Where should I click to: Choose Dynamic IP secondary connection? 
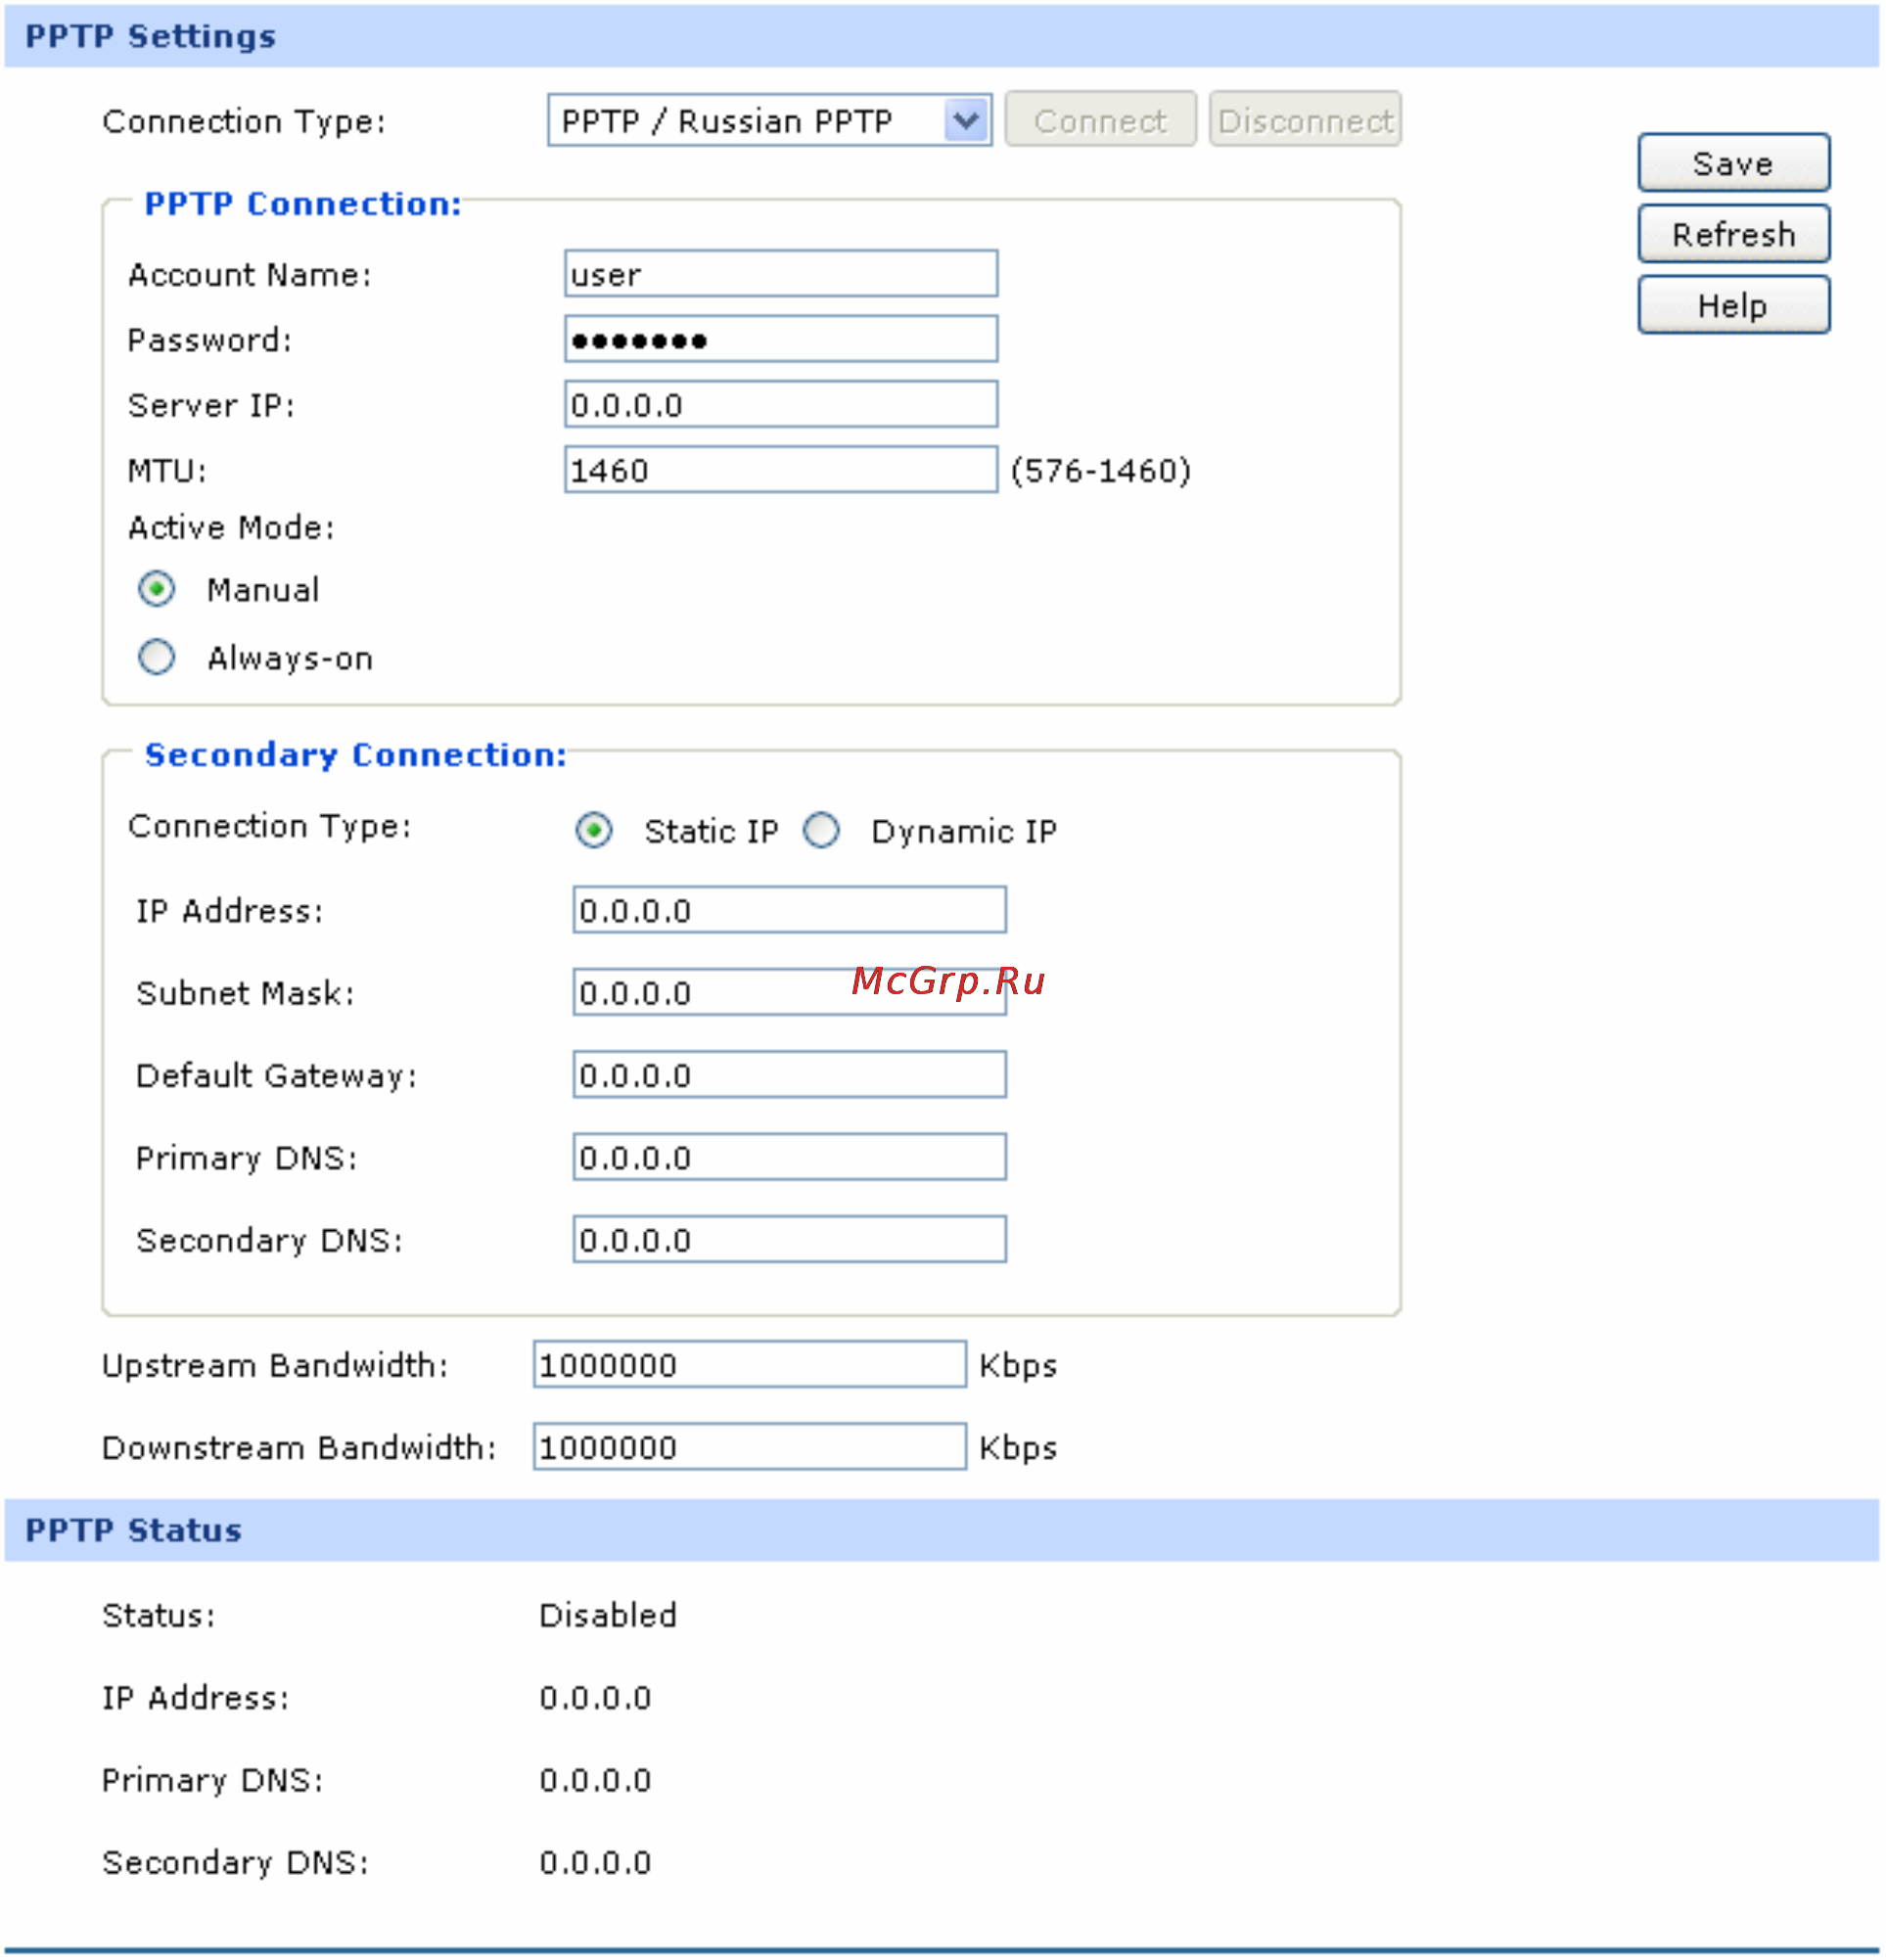pyautogui.click(x=822, y=831)
